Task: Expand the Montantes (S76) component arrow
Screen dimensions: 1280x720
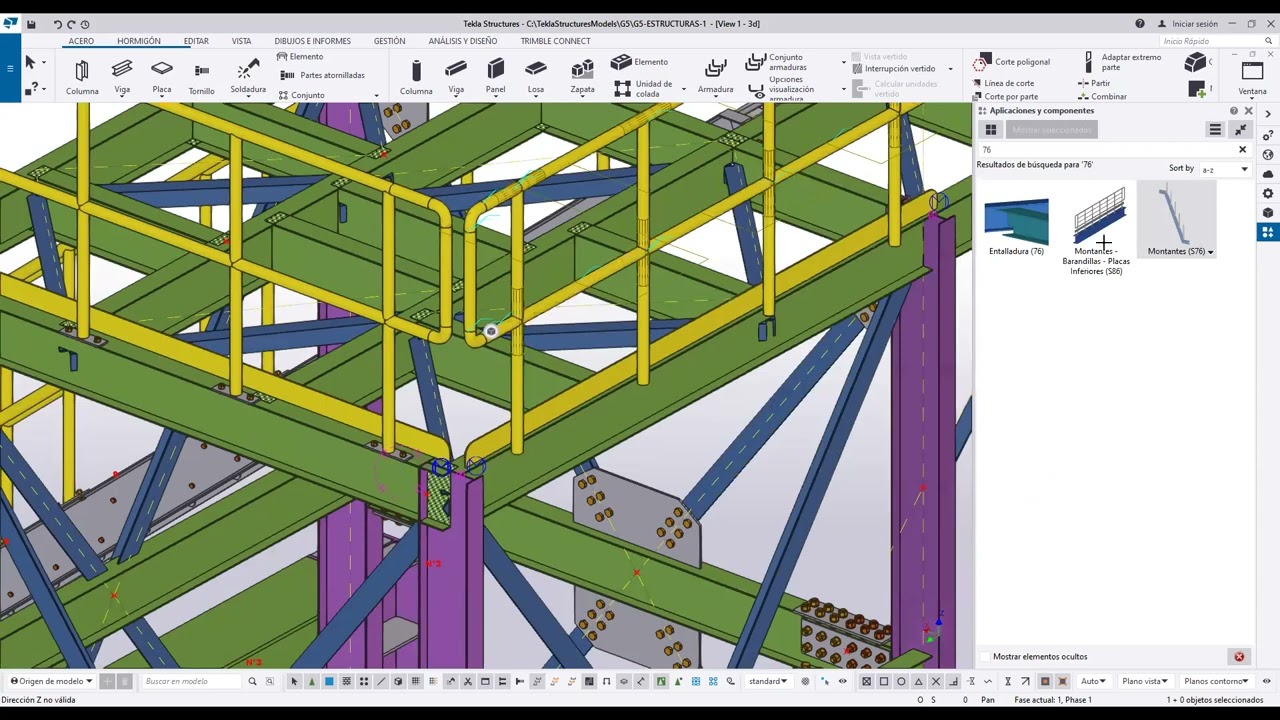Action: click(x=1210, y=252)
